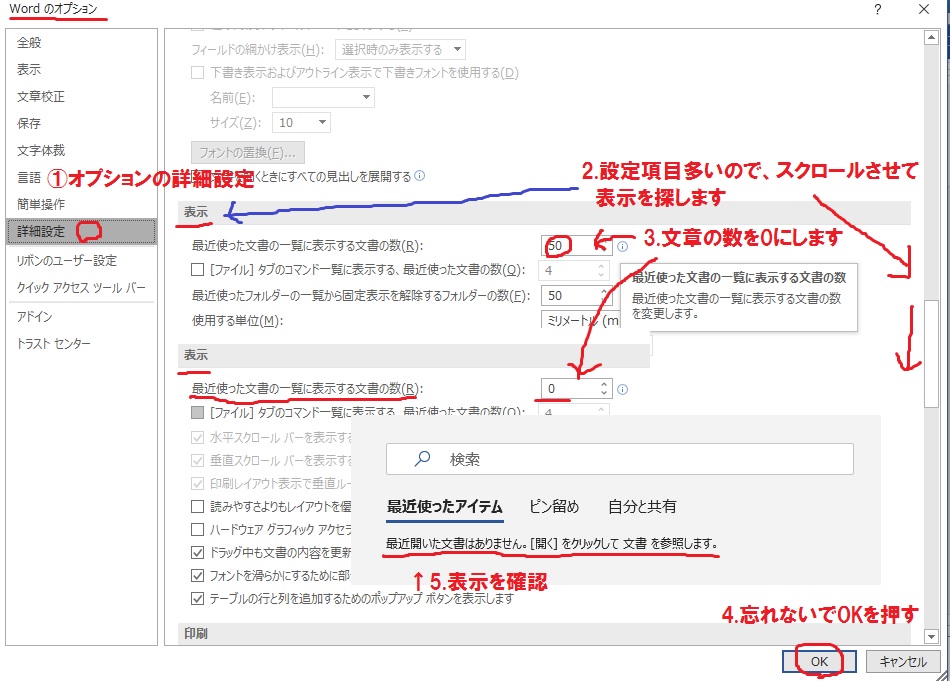Toggle ドラッグ中も文書の内容を更新 checkbox

[198, 553]
